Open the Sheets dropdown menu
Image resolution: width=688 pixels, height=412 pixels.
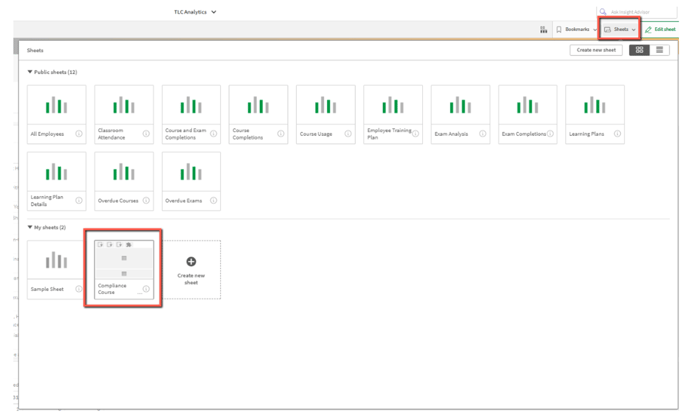tap(619, 30)
